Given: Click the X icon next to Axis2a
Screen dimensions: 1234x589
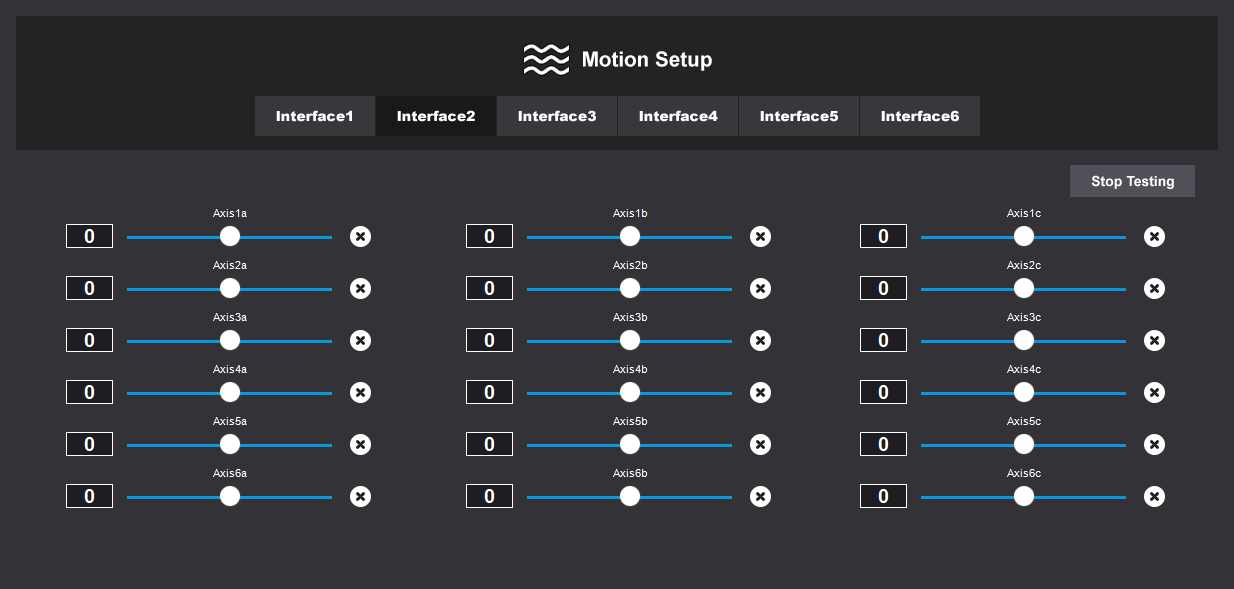Looking at the screenshot, I should click(360, 289).
